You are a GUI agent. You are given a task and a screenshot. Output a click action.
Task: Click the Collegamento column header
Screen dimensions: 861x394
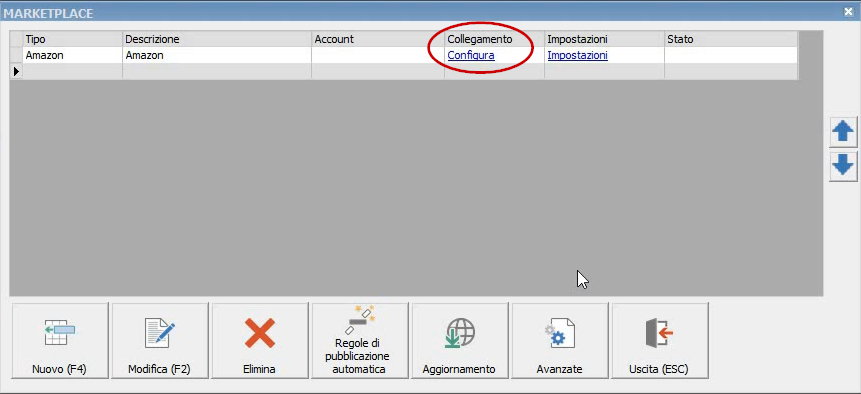coord(494,40)
